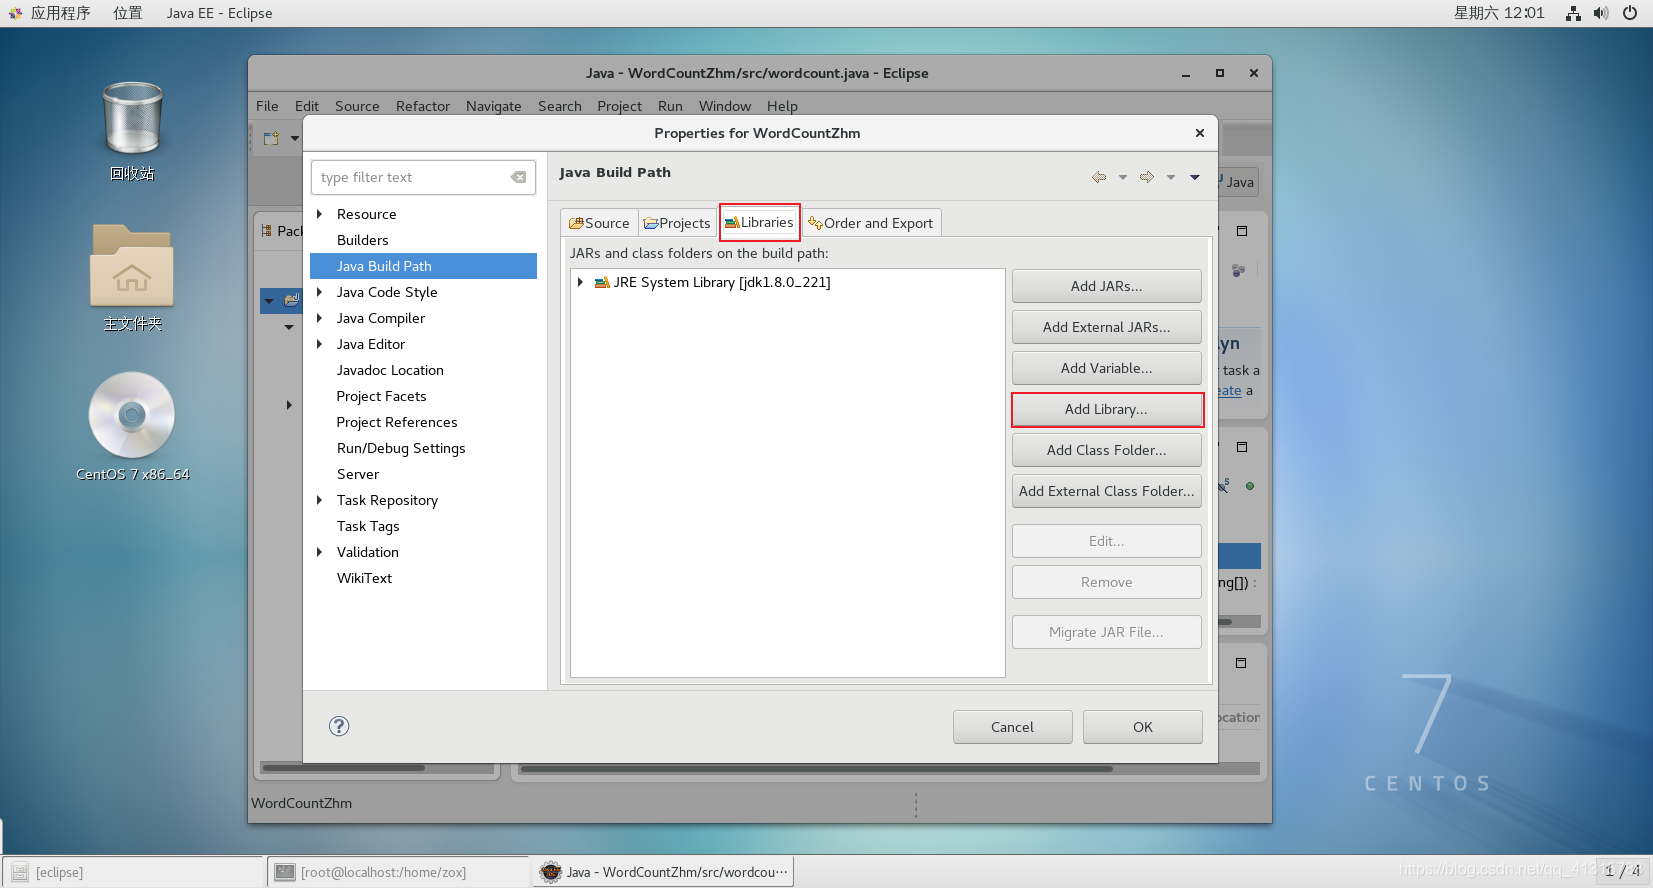Image resolution: width=1653 pixels, height=888 pixels.
Task: Expand the Validation node
Action: [x=319, y=552]
